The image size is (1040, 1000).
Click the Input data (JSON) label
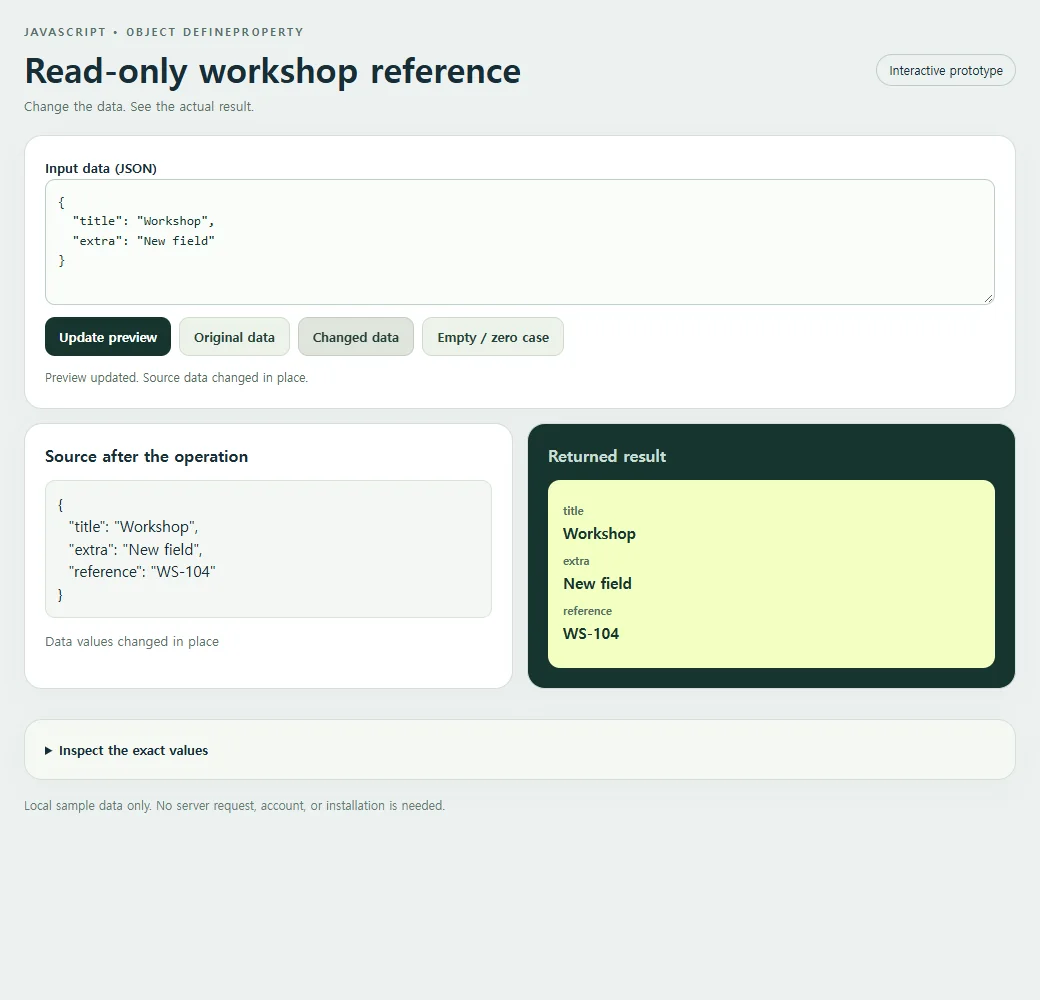click(x=101, y=168)
